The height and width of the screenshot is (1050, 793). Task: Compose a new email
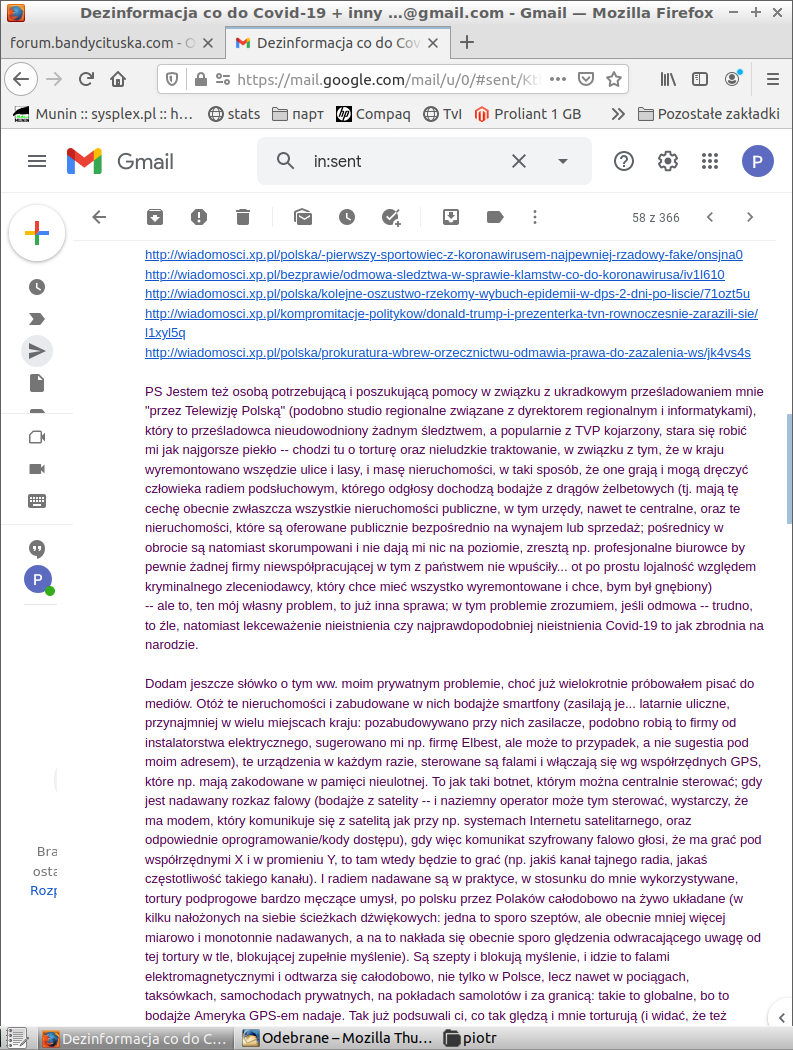(37, 233)
